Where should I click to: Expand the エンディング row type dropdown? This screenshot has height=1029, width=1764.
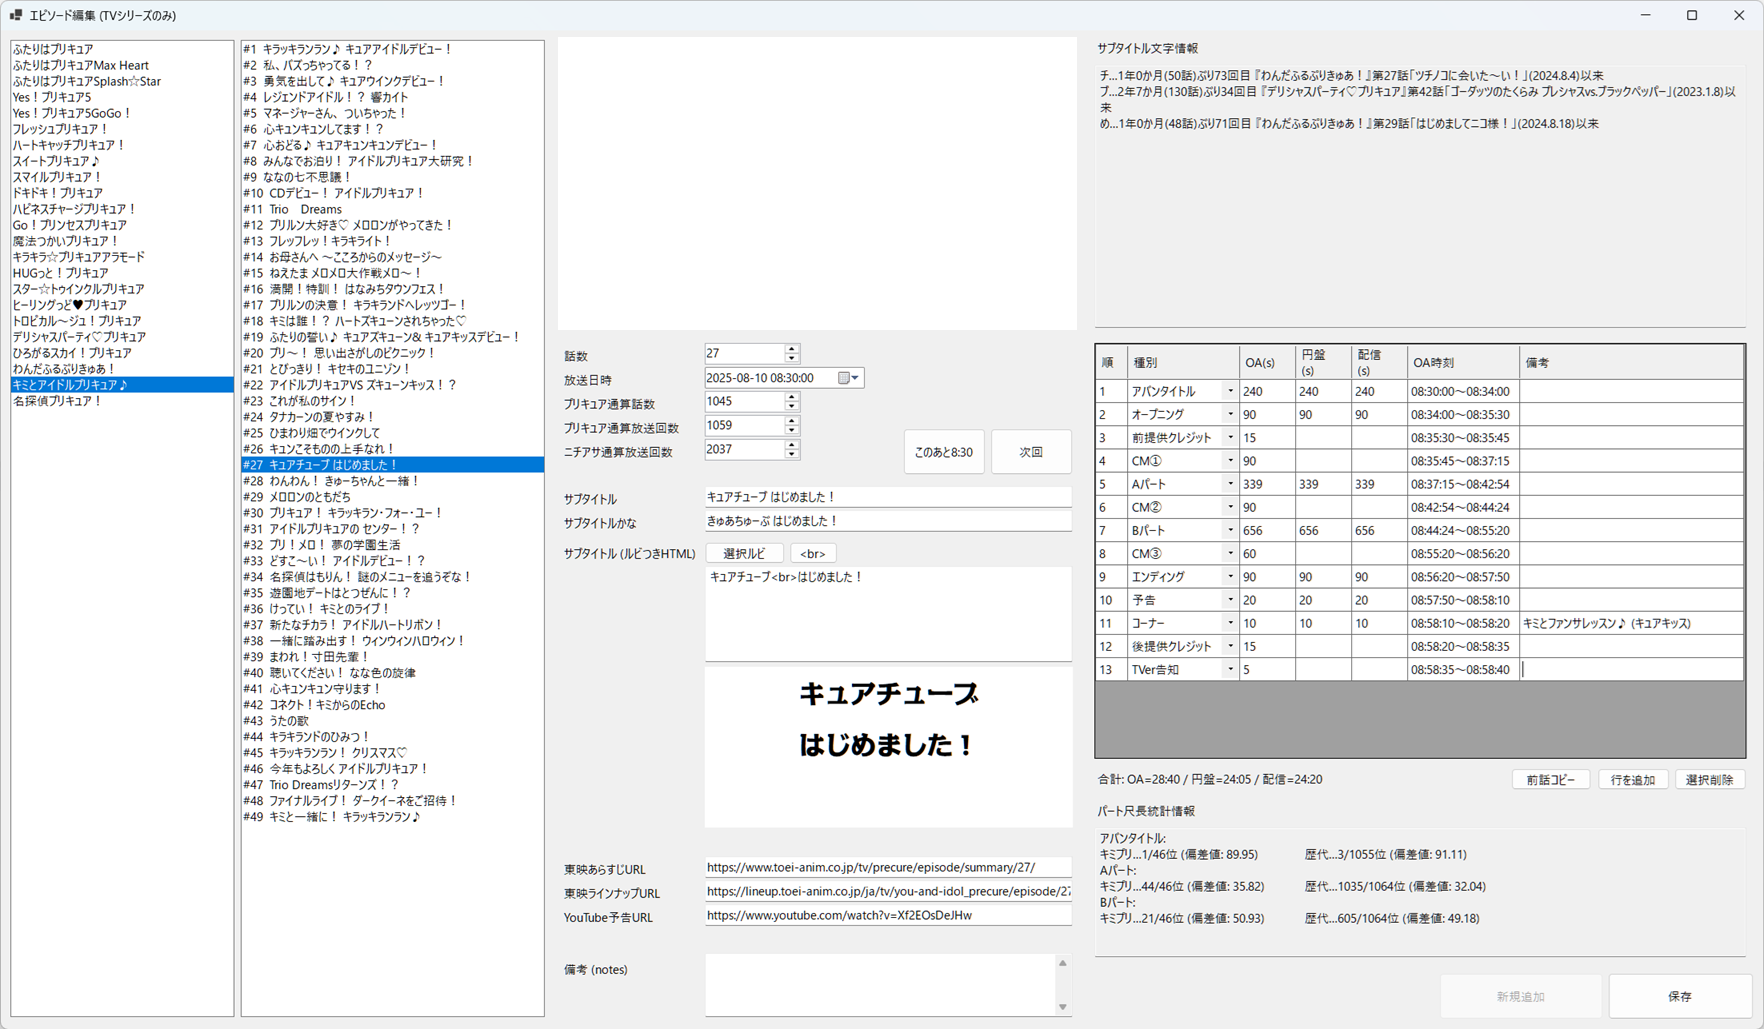coord(1230,577)
